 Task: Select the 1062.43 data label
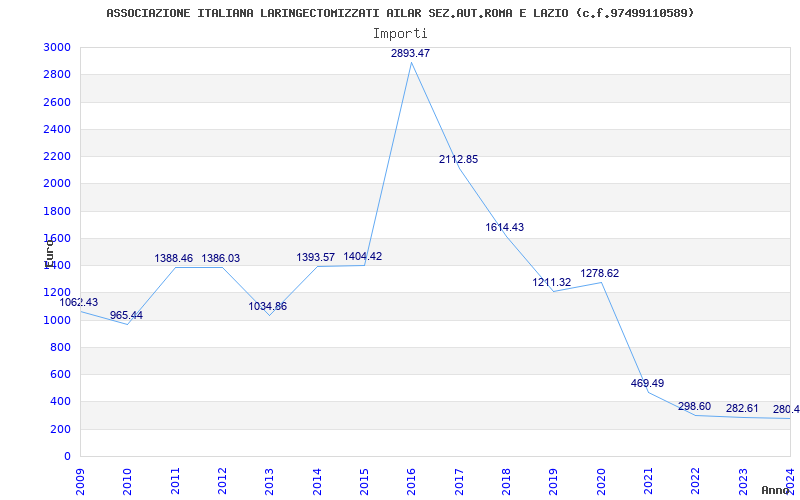tap(79, 302)
